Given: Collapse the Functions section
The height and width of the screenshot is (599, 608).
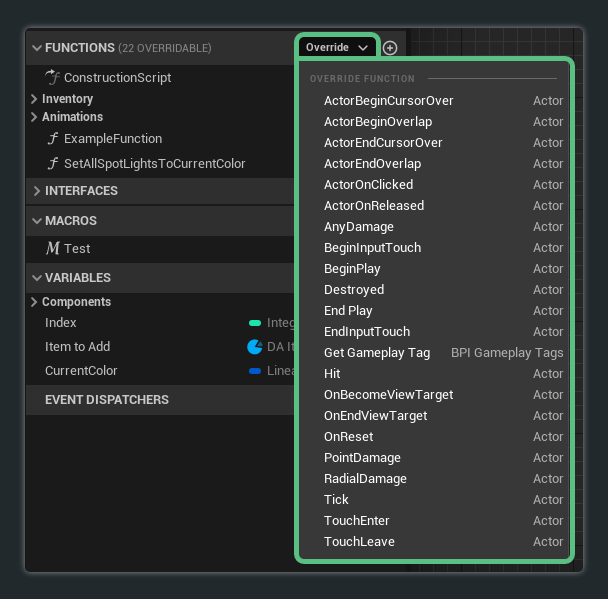Looking at the screenshot, I should tap(36, 48).
